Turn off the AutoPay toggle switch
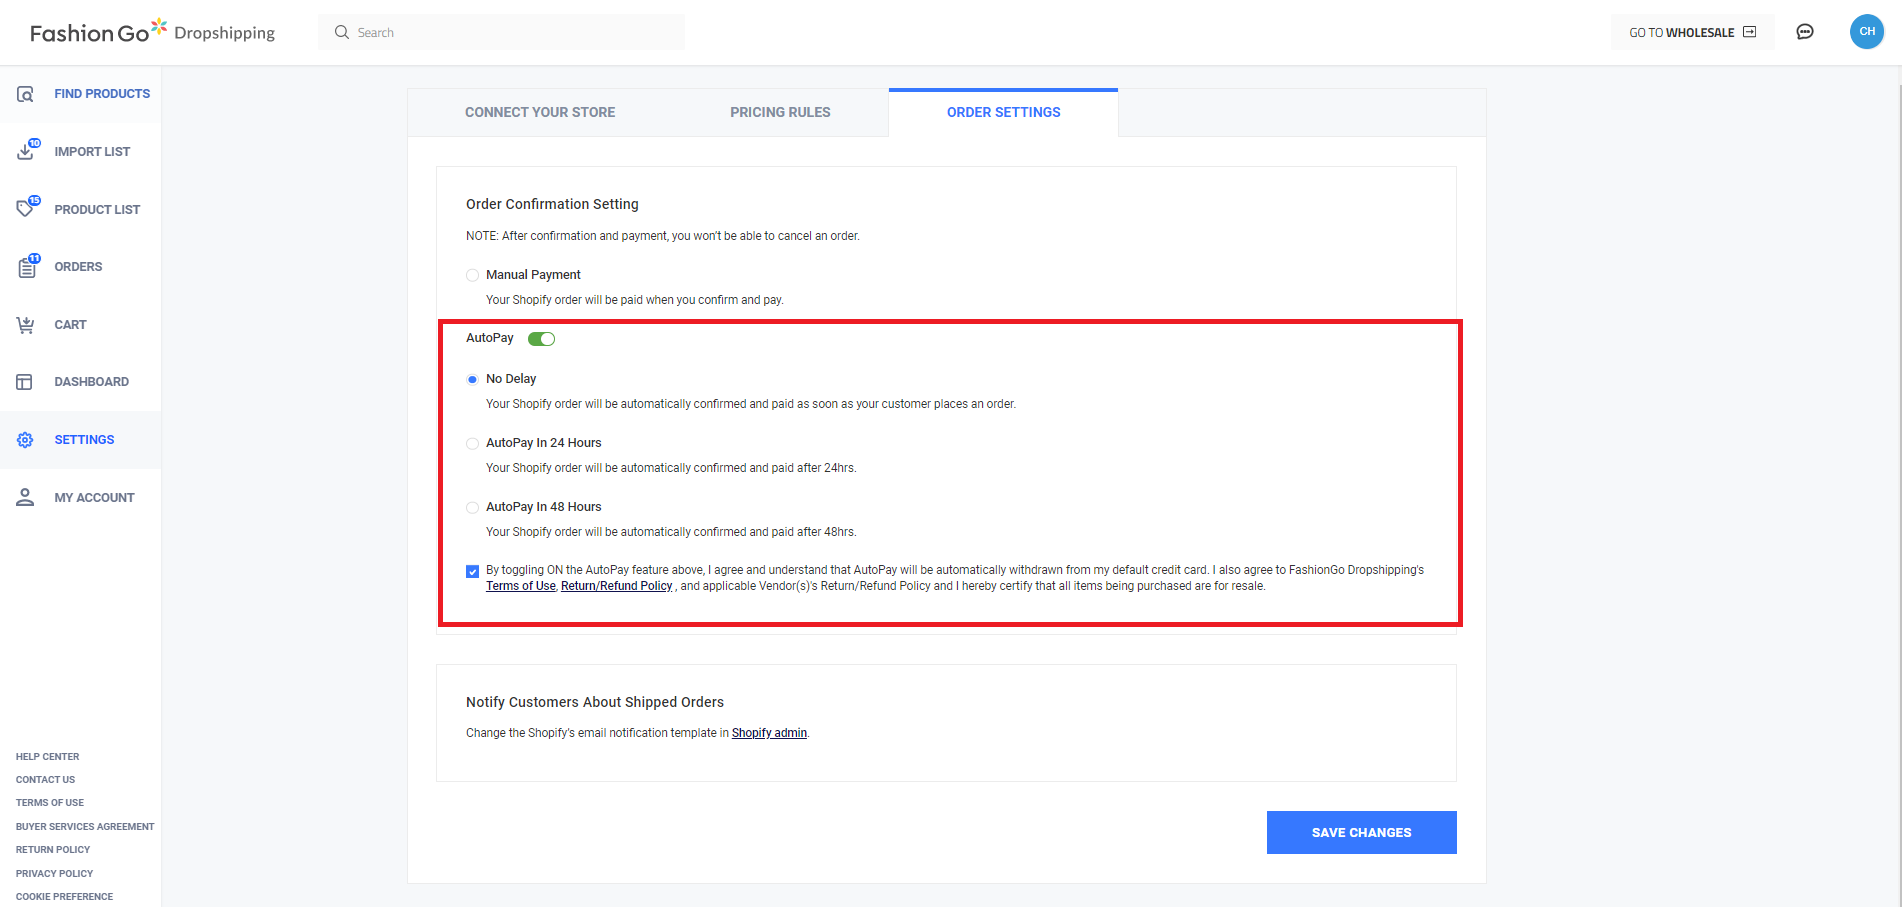 click(541, 339)
